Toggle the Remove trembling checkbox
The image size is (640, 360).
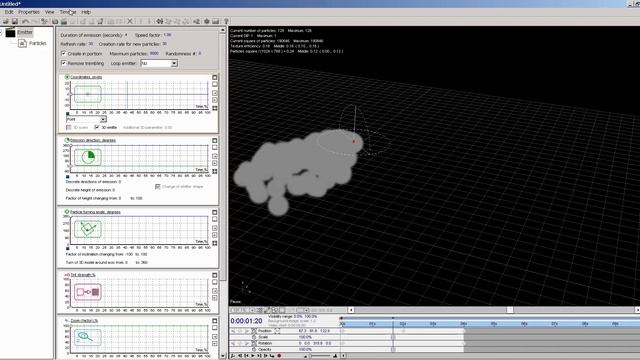[x=63, y=63]
